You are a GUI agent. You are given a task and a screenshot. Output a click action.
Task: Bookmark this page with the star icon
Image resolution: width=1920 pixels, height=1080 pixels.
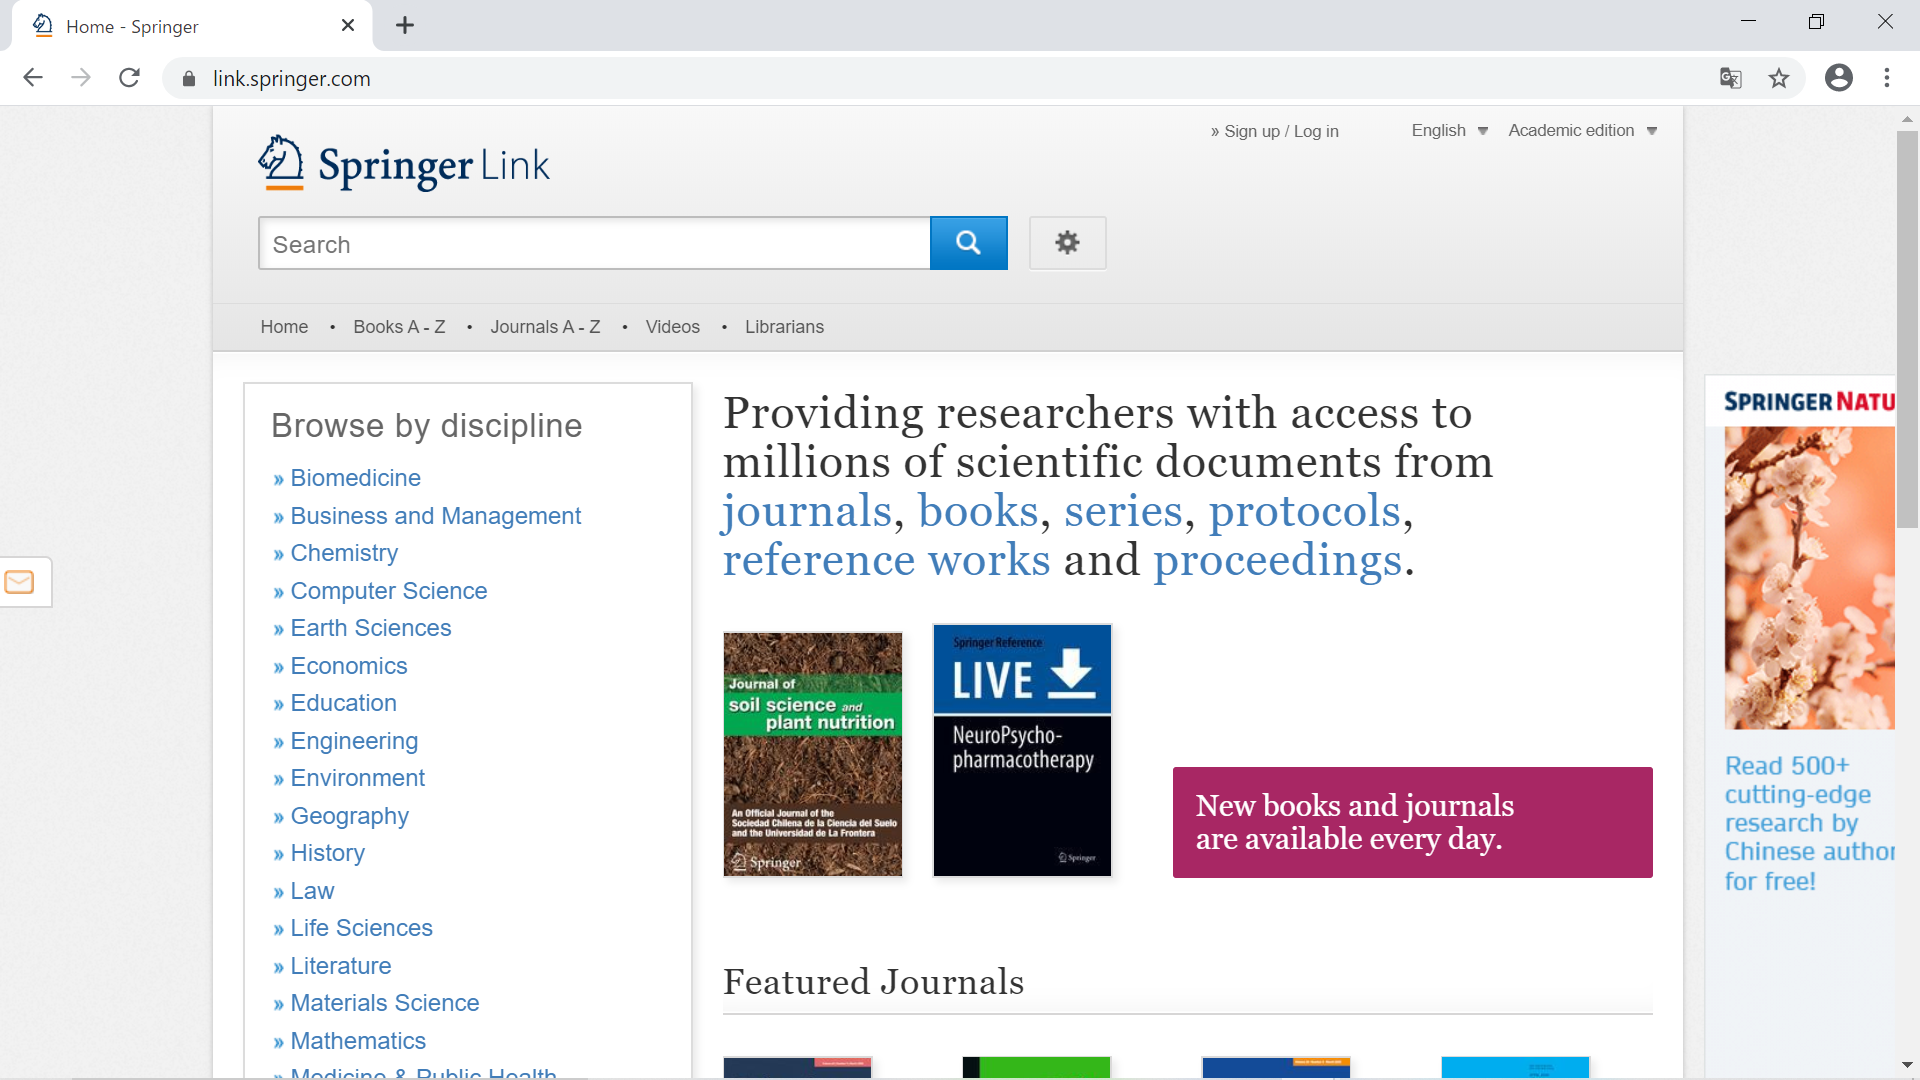click(1779, 78)
